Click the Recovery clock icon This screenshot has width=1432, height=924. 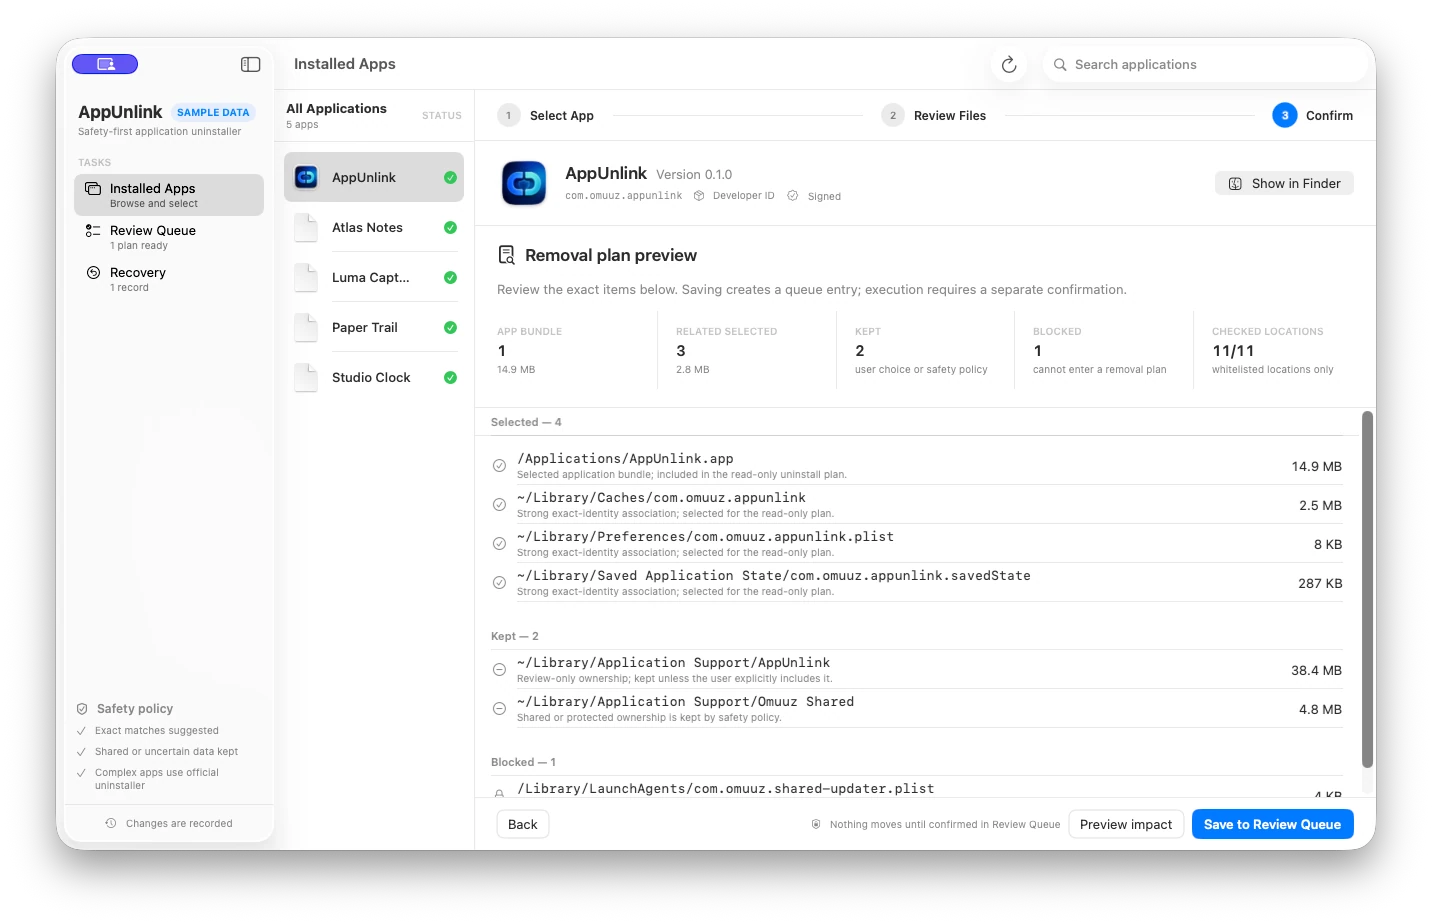coord(93,272)
